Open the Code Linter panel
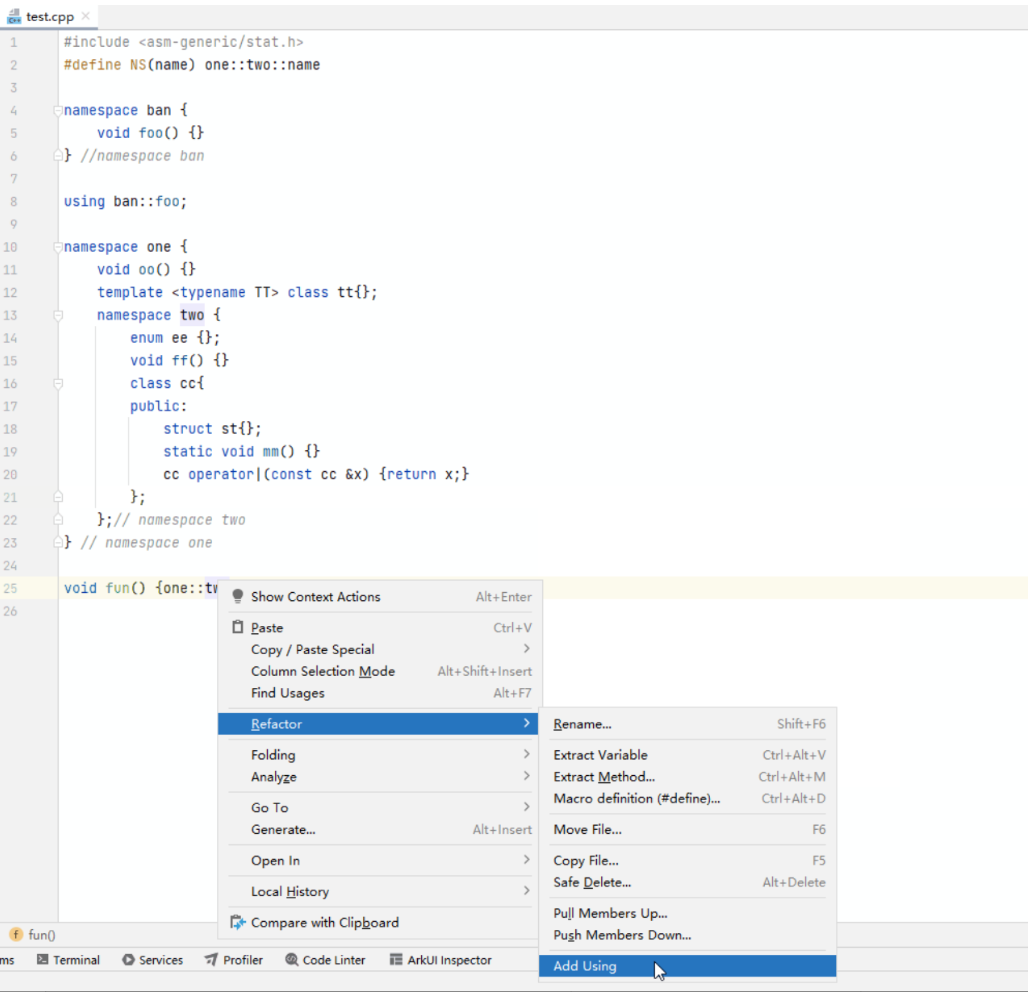 click(325, 960)
